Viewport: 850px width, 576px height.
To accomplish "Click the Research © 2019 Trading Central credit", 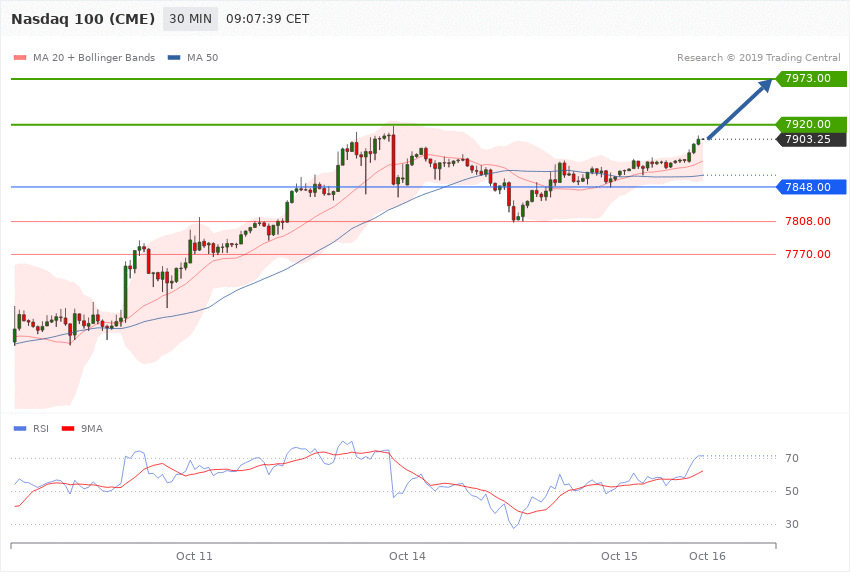I will click(x=758, y=57).
